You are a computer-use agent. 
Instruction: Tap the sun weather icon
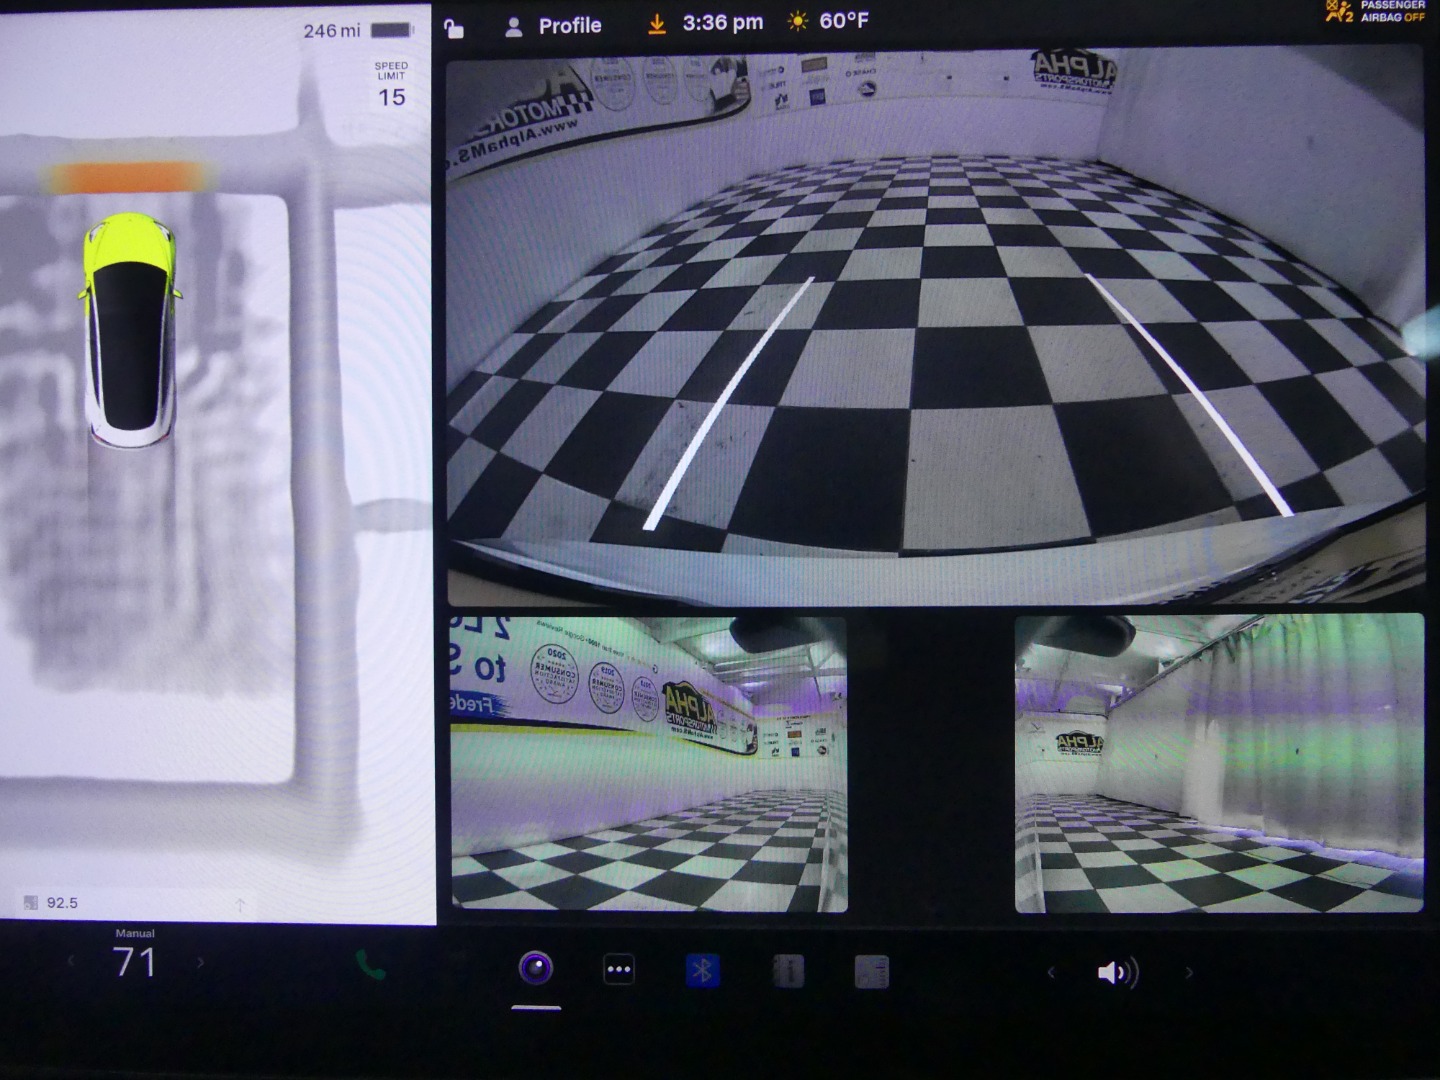point(797,22)
